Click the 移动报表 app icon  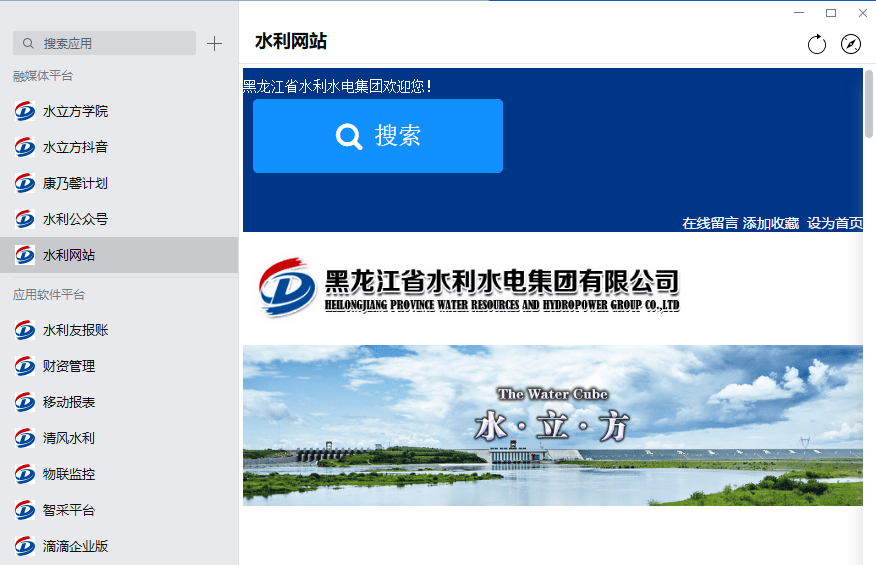[25, 402]
